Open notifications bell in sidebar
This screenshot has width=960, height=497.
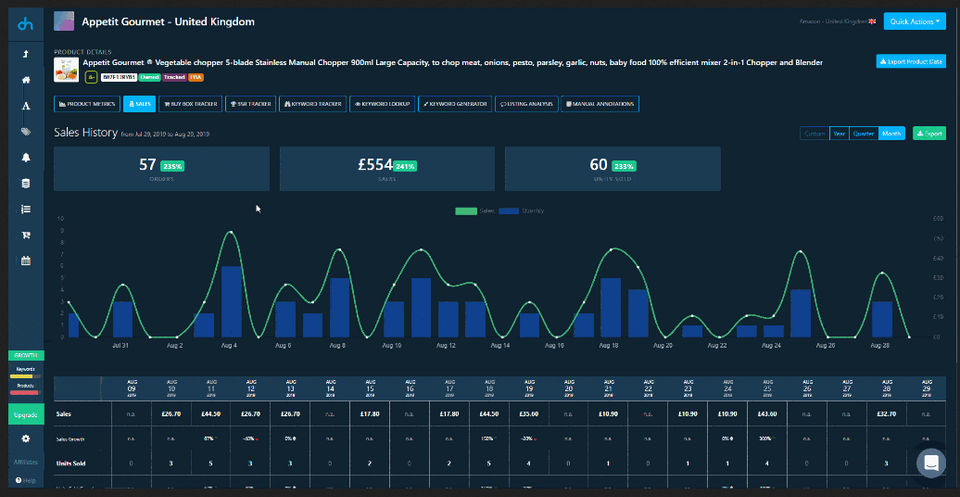click(x=25, y=157)
